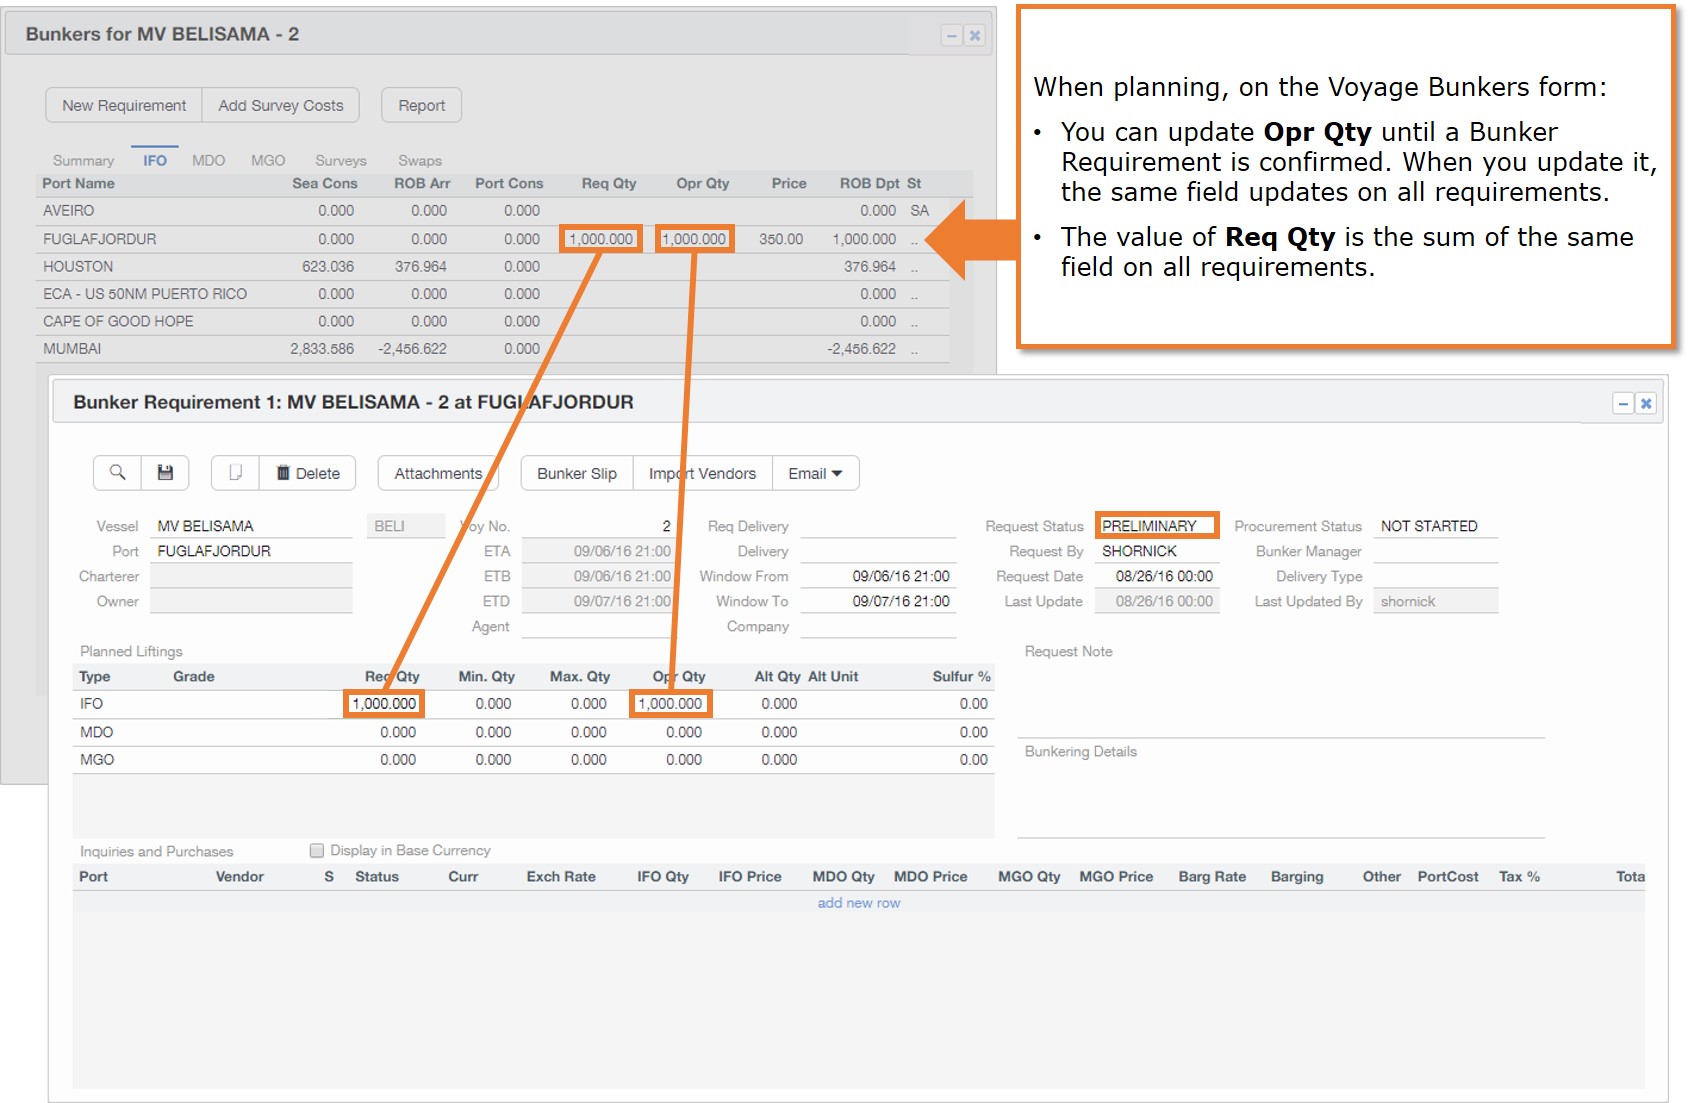The height and width of the screenshot is (1103, 1695).
Task: Select the FUGLAFJORDUR port row
Action: pyautogui.click(x=100, y=239)
